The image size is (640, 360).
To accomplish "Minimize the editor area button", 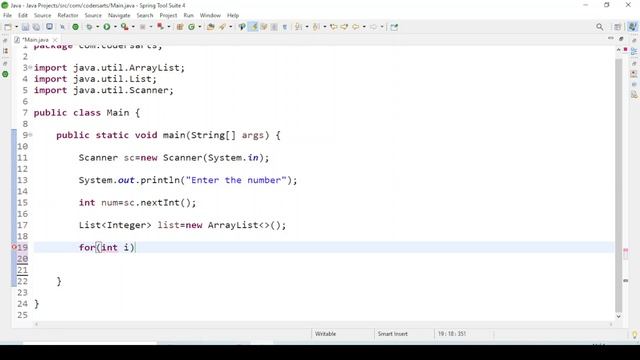I will [611, 38].
